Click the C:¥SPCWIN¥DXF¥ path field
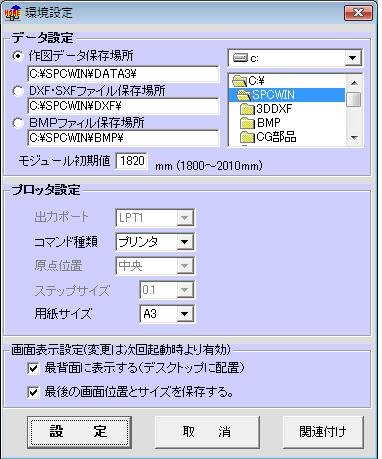Viewport: 382px width, 459px height. click(x=123, y=106)
